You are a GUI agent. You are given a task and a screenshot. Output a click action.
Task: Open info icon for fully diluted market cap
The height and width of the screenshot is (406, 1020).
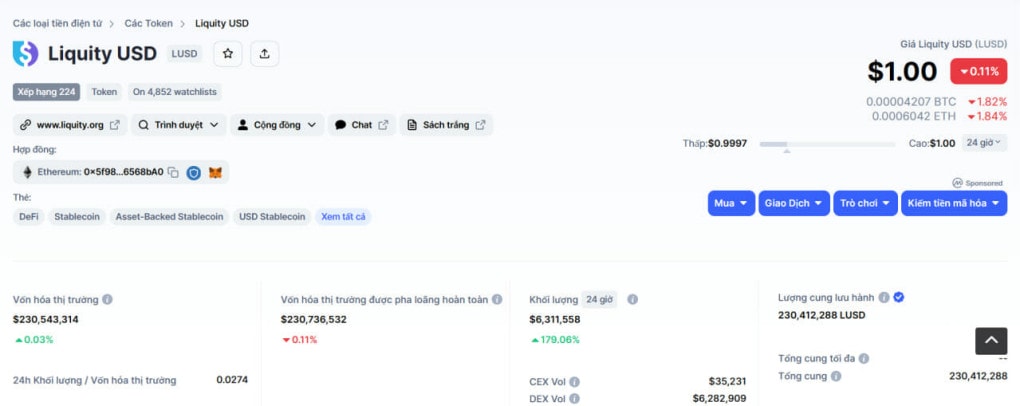(497, 299)
